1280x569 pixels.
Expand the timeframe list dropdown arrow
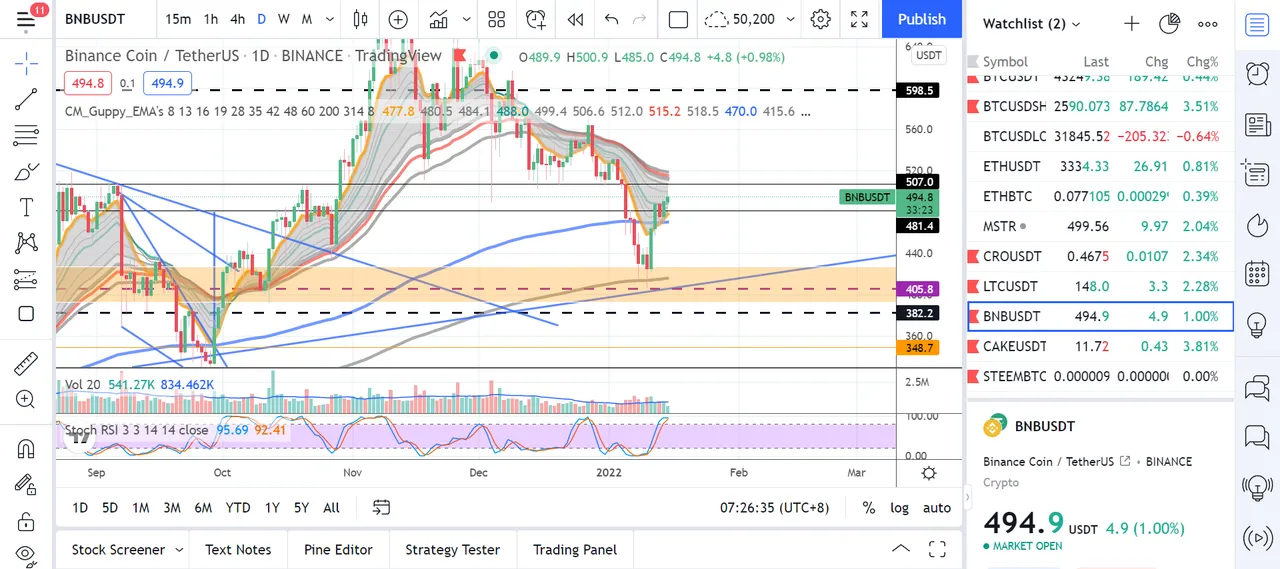pyautogui.click(x=330, y=19)
